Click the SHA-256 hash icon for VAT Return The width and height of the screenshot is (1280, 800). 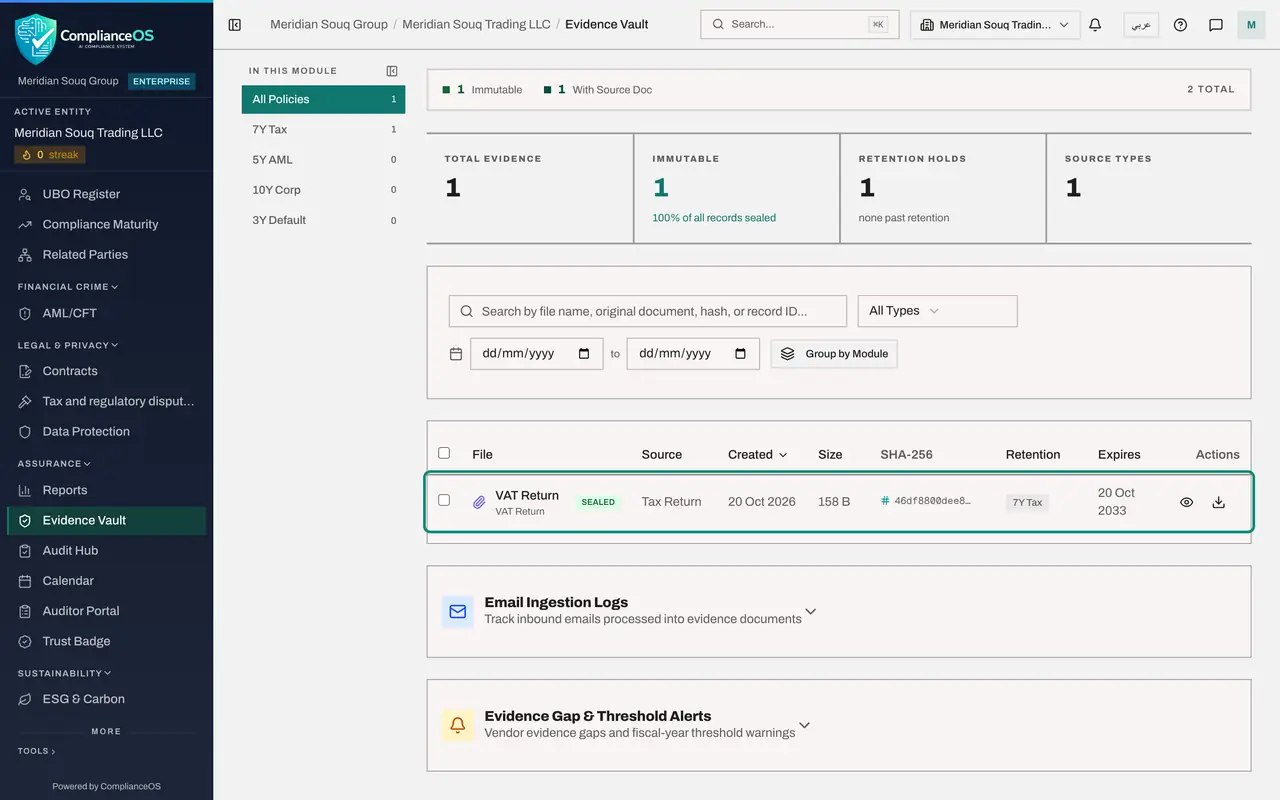[x=885, y=501]
